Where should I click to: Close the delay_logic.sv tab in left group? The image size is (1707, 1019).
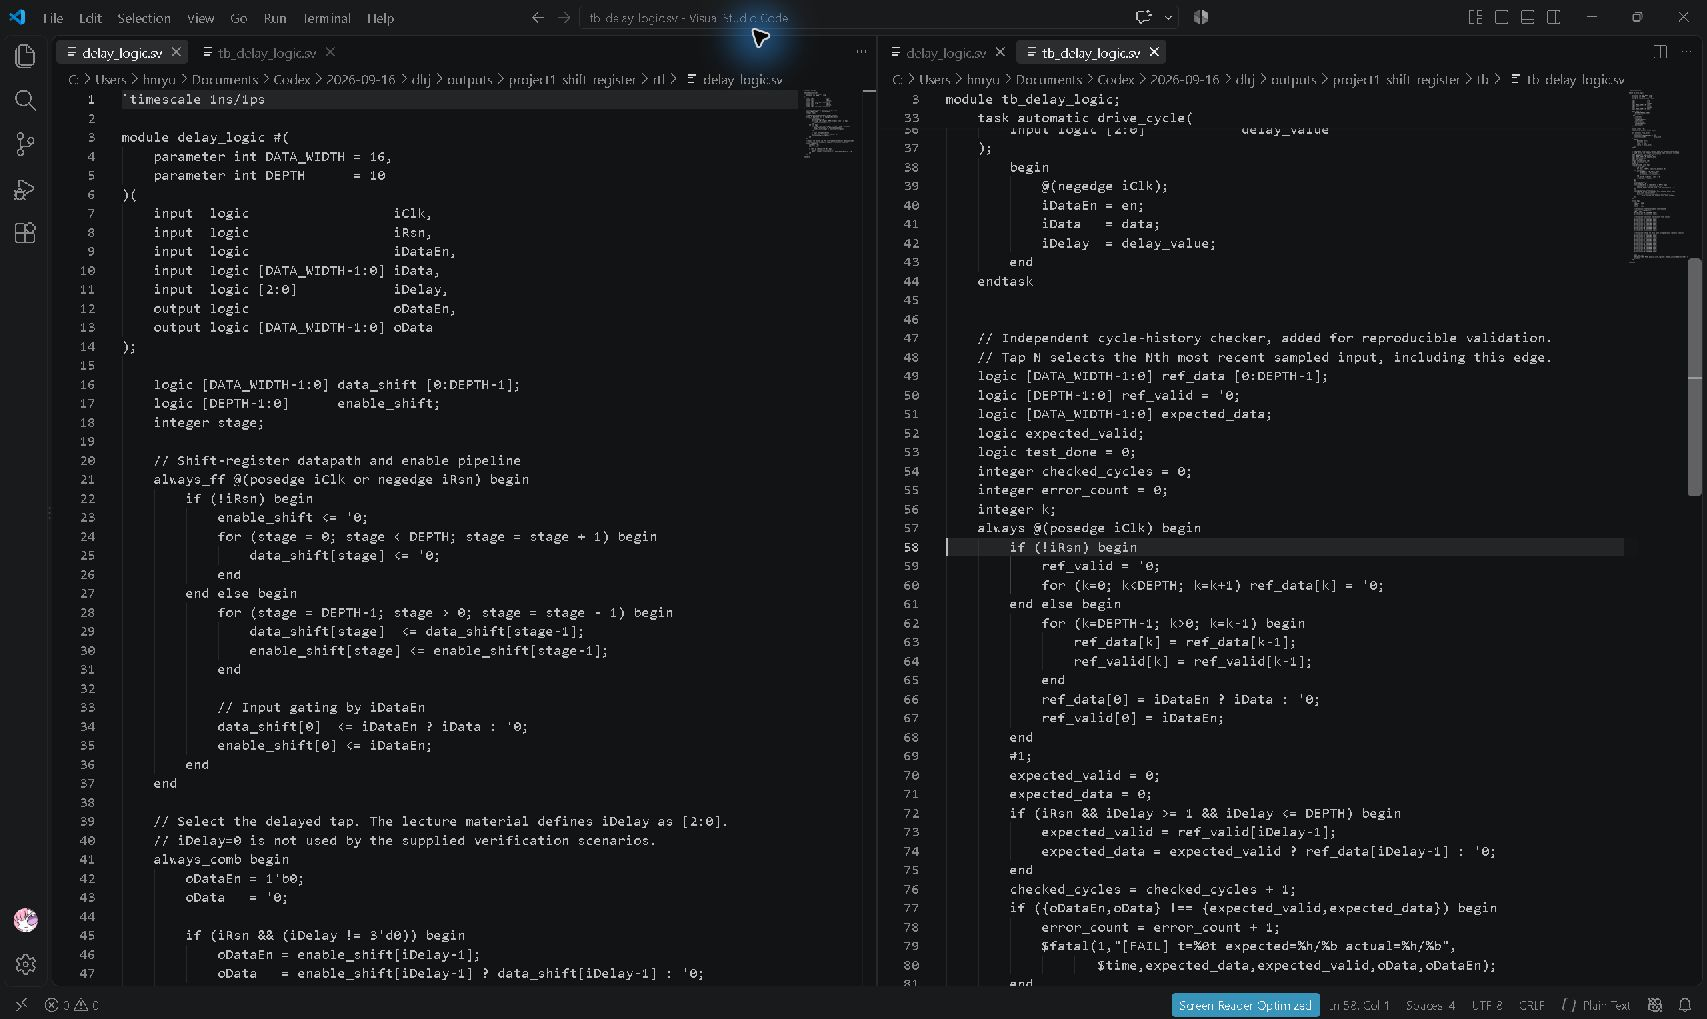point(176,52)
